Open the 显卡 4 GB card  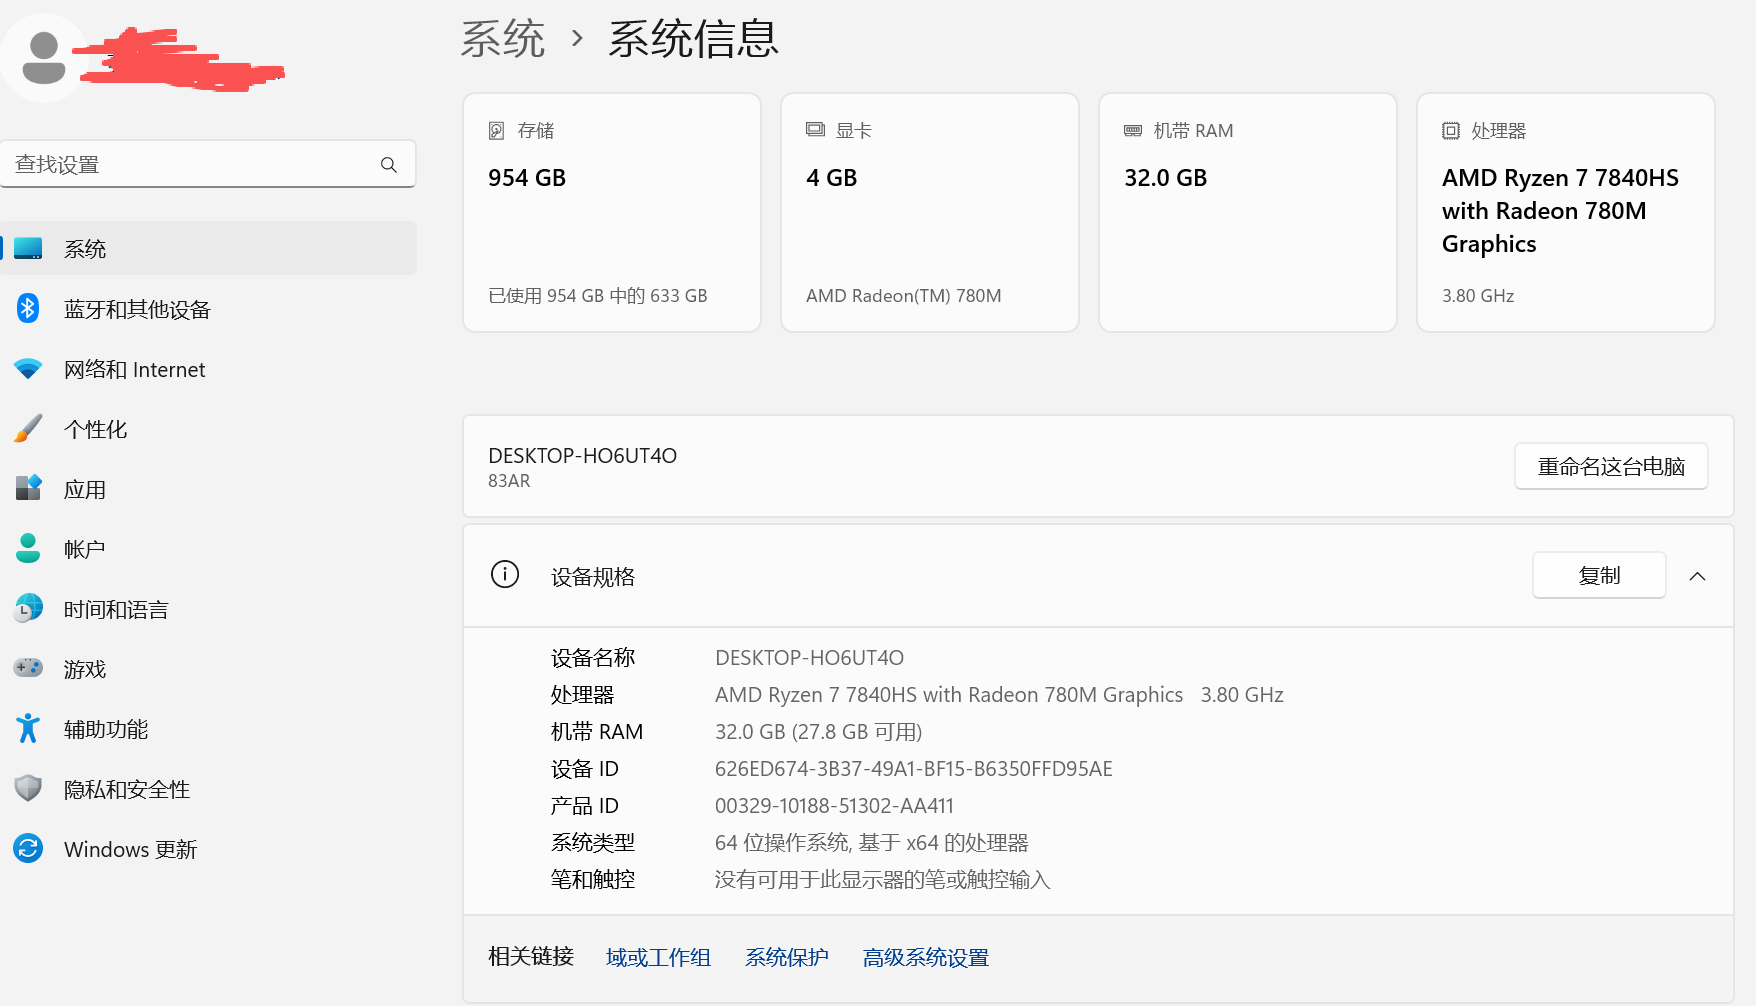point(930,212)
